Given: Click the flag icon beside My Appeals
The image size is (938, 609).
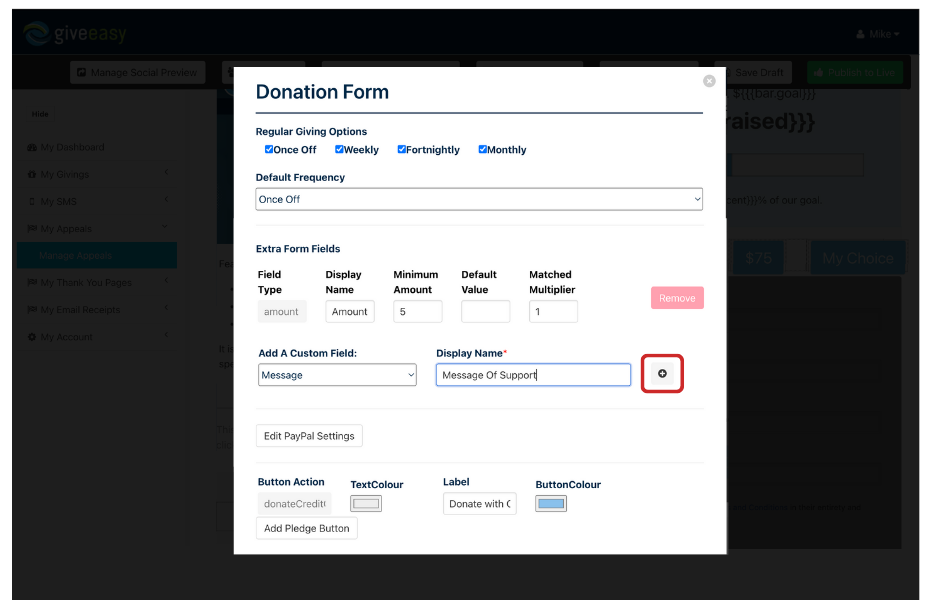Looking at the screenshot, I should (x=34, y=228).
